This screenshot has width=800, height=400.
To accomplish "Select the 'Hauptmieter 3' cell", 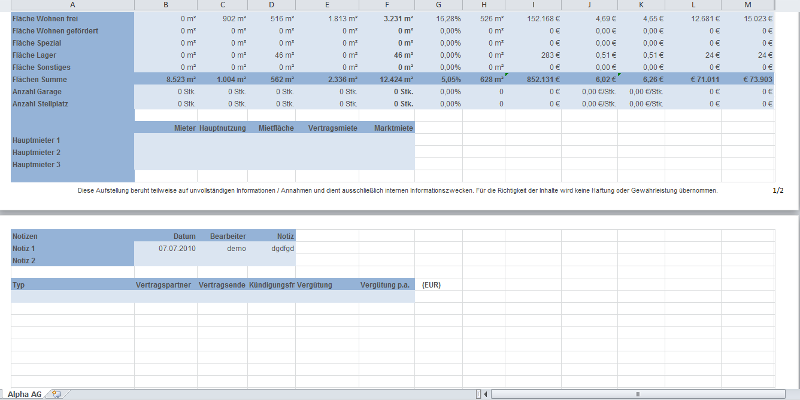I will (72, 164).
